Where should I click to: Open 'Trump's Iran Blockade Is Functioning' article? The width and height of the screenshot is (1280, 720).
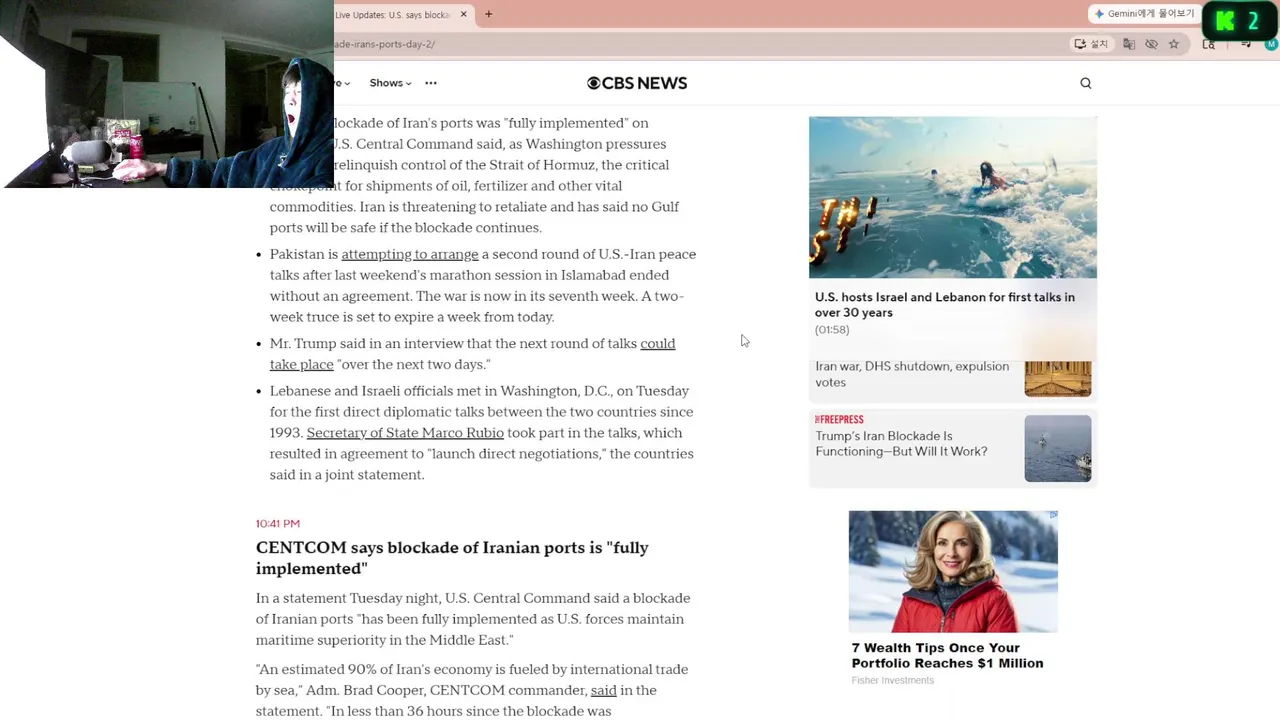pos(901,444)
